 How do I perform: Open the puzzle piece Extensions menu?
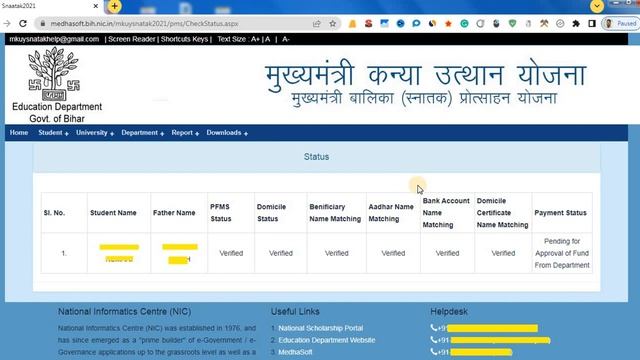point(576,24)
